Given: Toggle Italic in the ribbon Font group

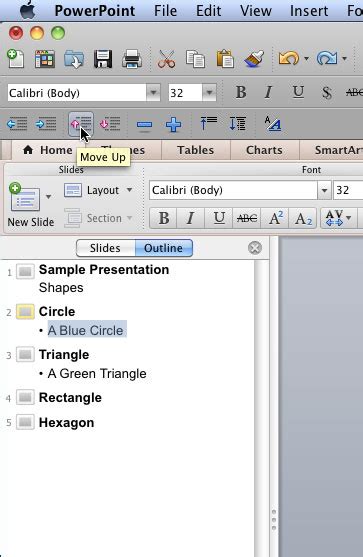Looking at the screenshot, I should coord(190,218).
